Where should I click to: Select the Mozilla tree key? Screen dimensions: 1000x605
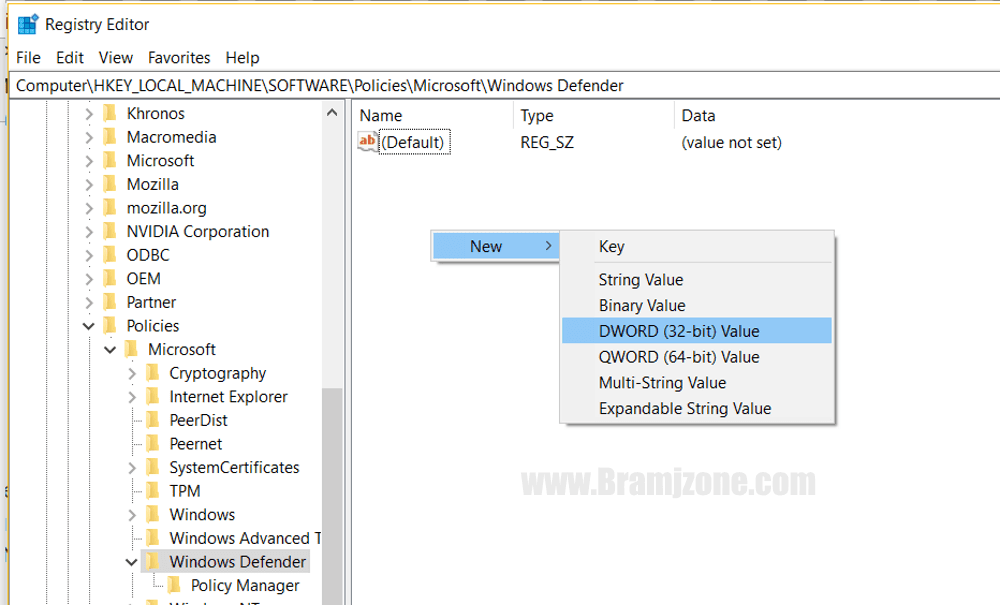point(152,184)
